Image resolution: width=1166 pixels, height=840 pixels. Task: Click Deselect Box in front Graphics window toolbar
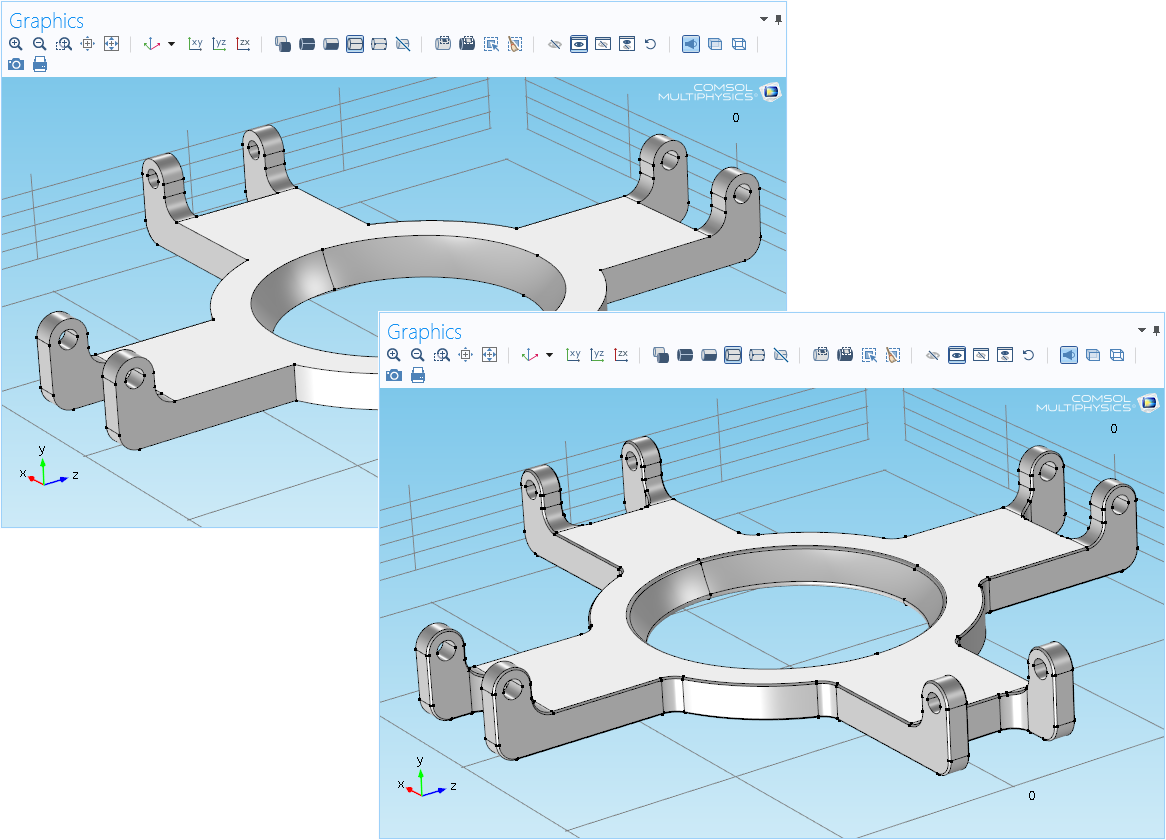point(845,355)
